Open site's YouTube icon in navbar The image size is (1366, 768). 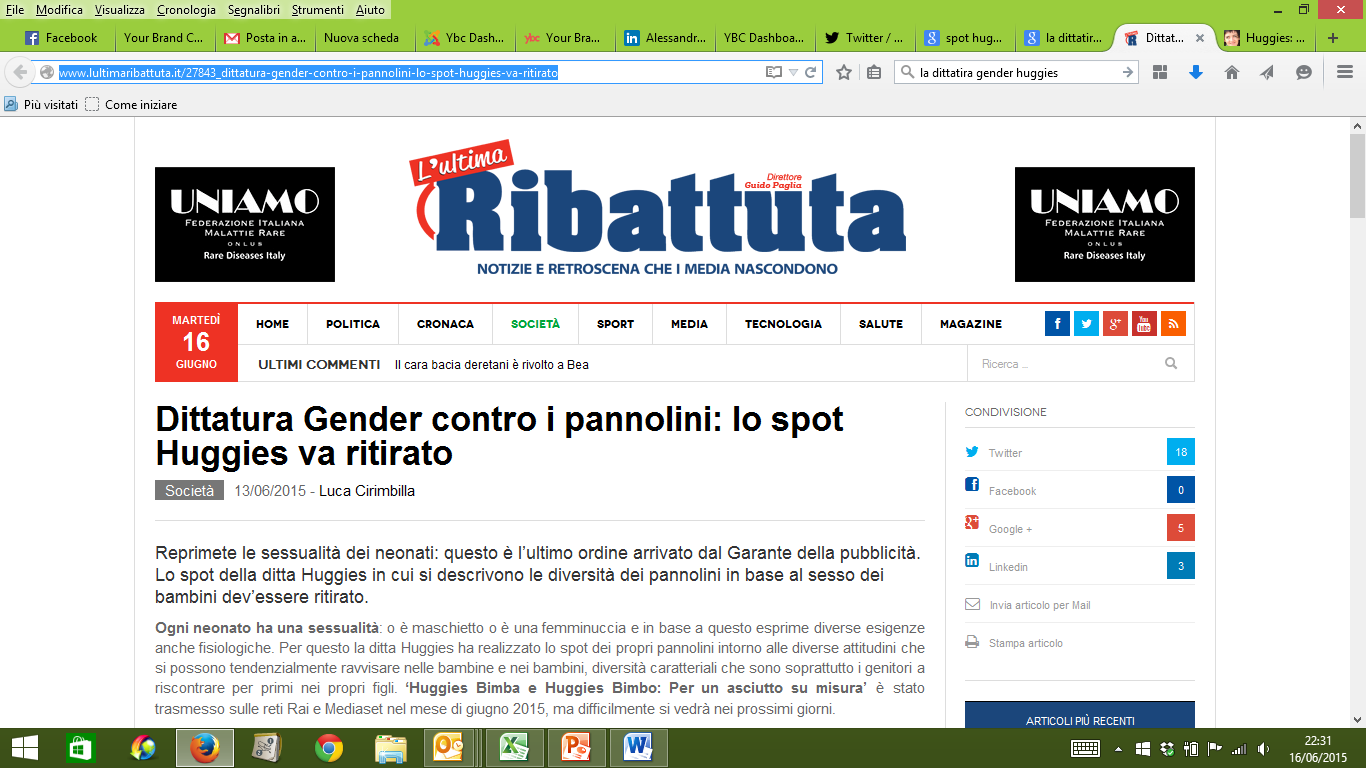(1144, 324)
